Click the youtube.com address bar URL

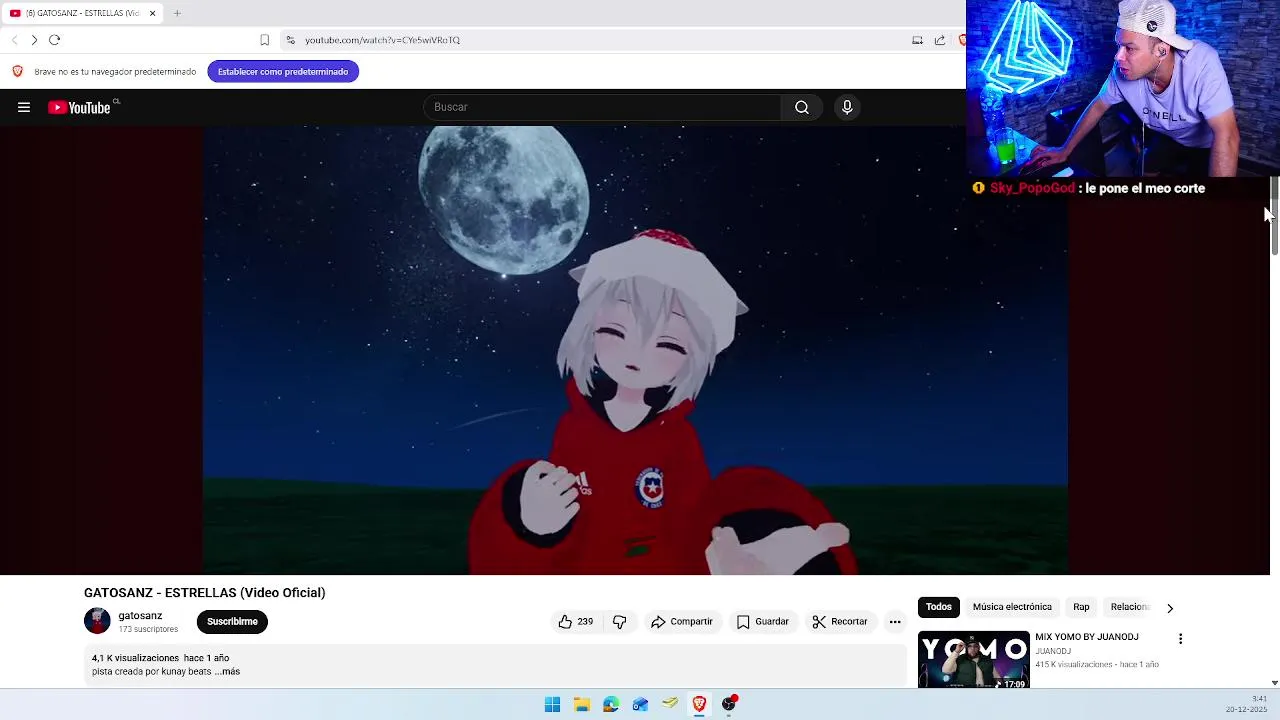(x=382, y=40)
